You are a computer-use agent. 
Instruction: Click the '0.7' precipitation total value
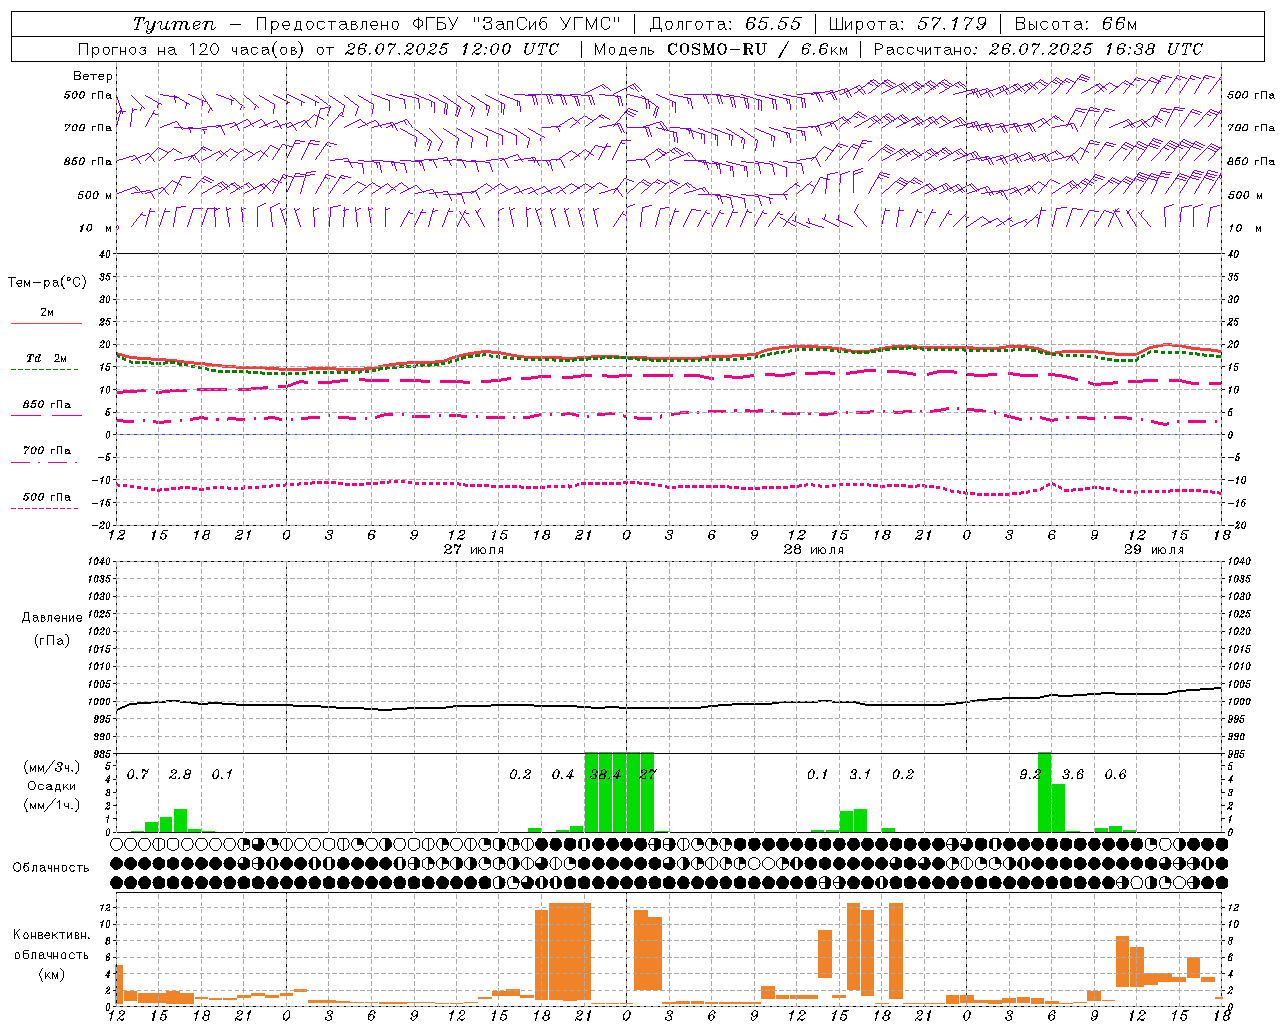click(138, 774)
